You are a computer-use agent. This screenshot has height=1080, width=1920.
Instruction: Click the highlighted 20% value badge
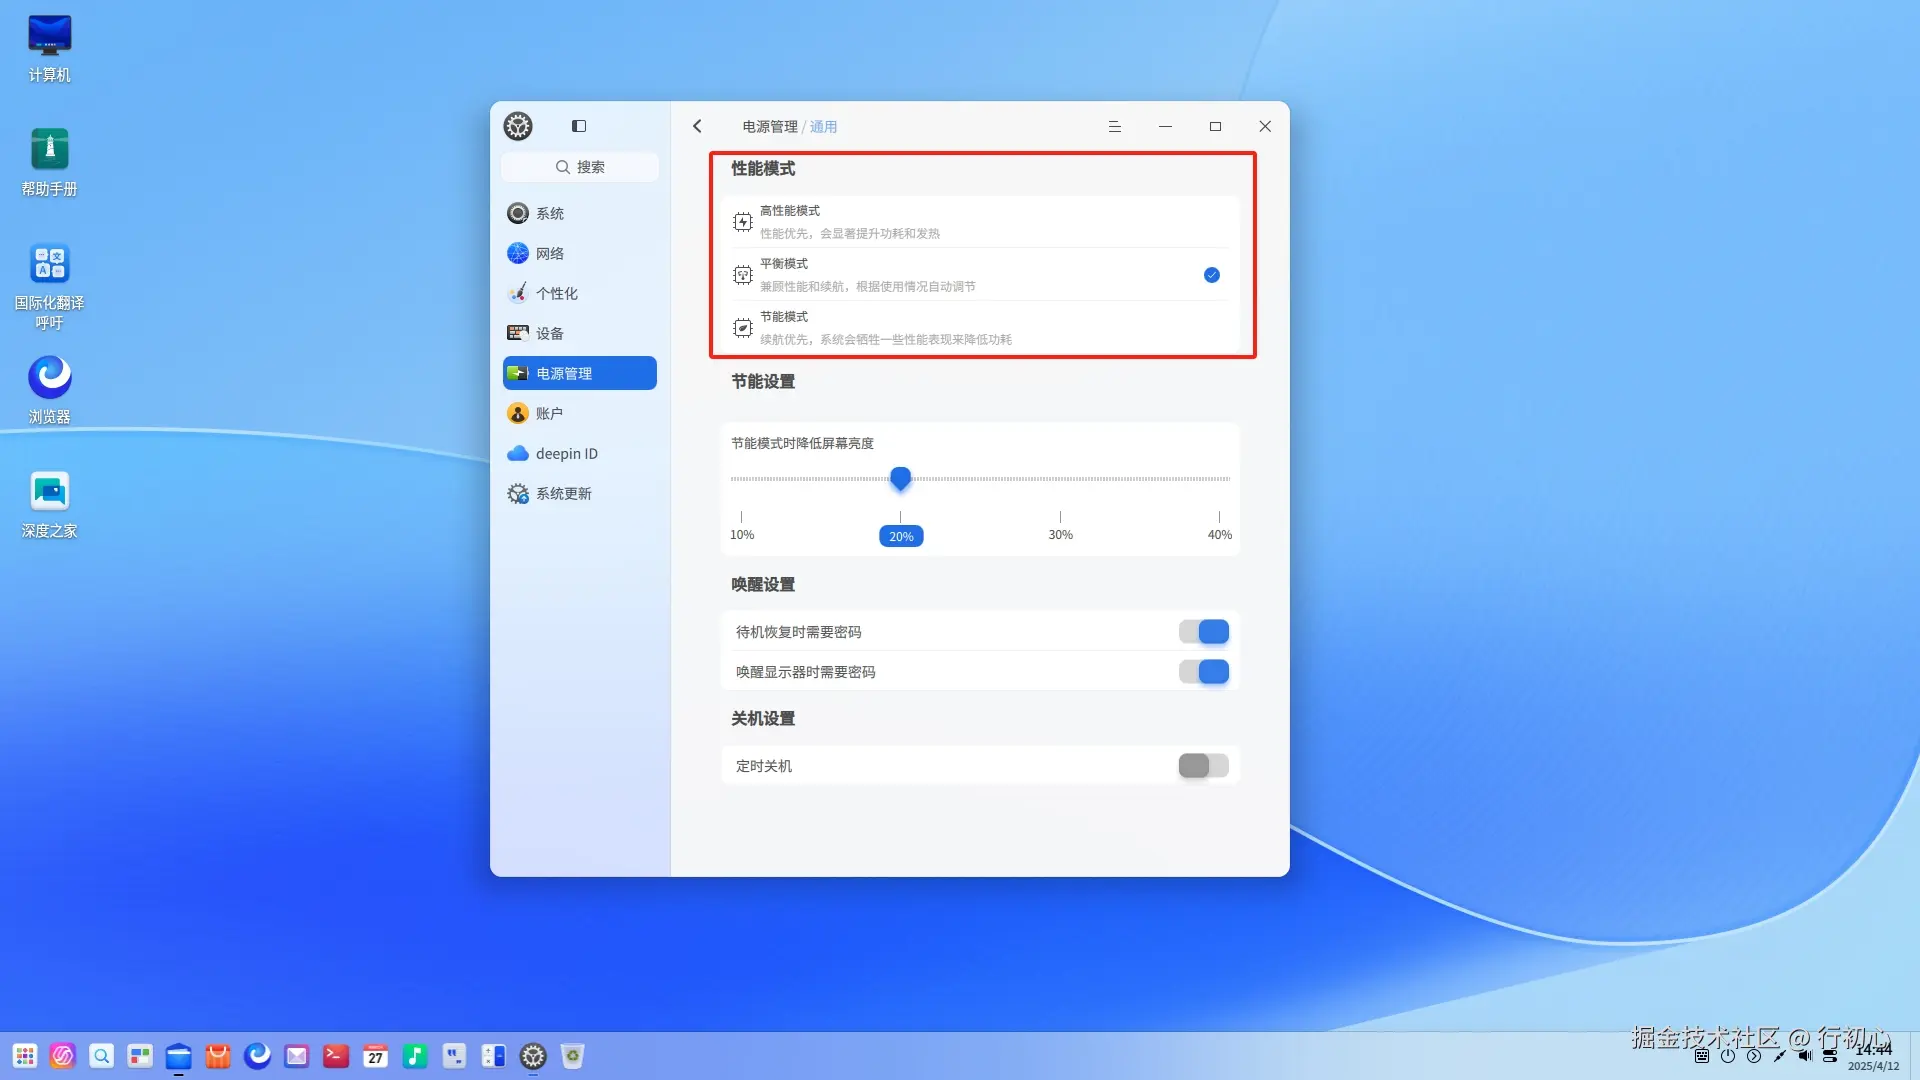point(901,537)
